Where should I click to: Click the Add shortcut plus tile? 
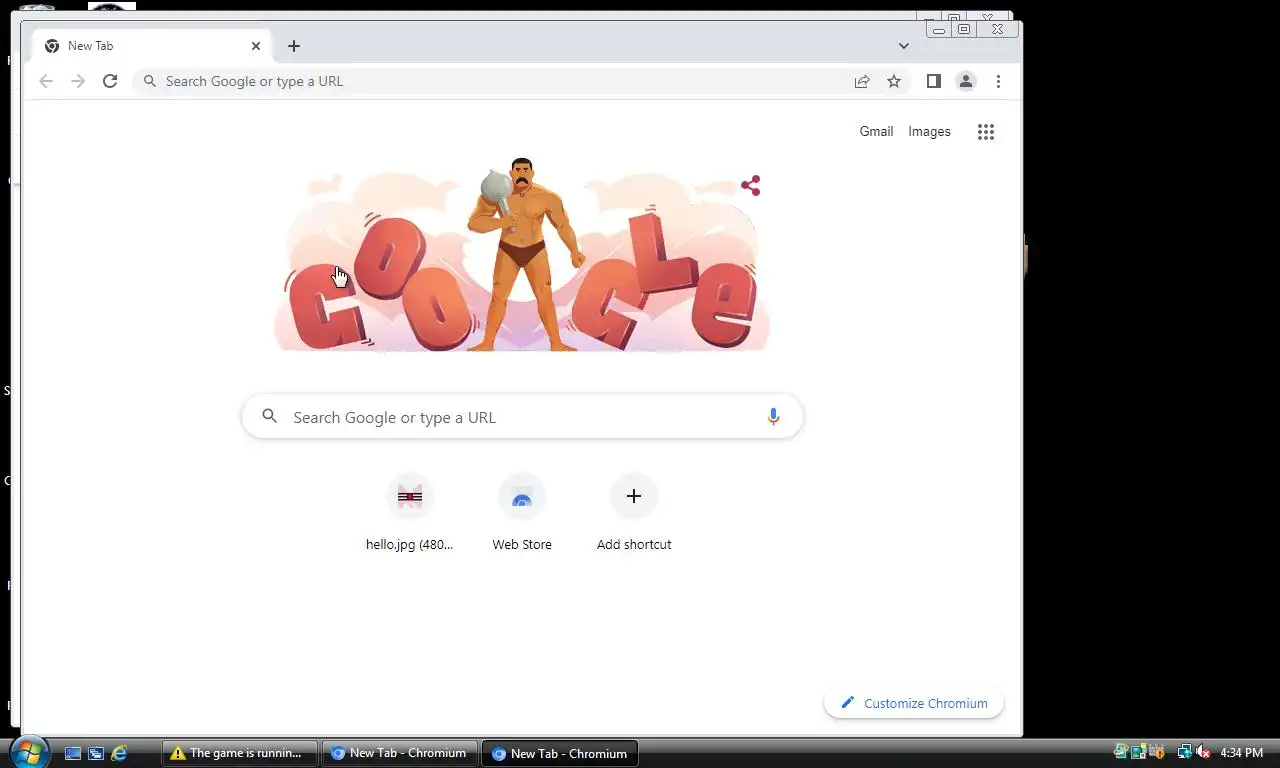coord(634,513)
